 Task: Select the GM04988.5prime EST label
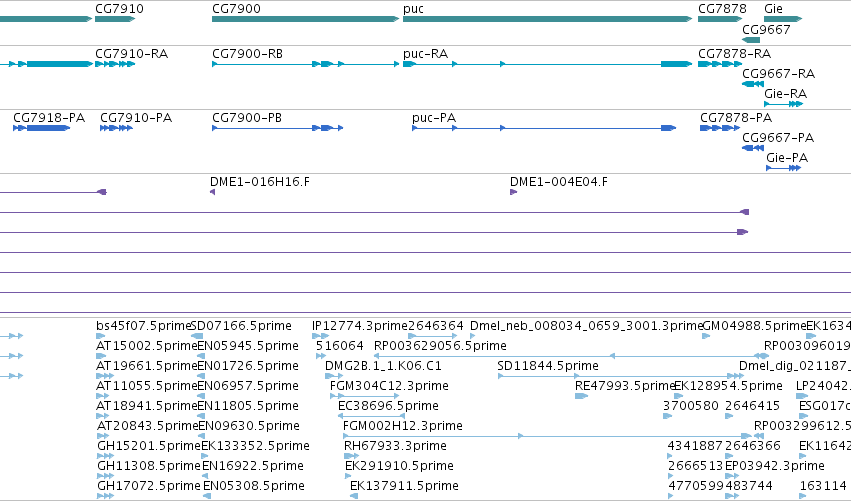click(x=754, y=326)
